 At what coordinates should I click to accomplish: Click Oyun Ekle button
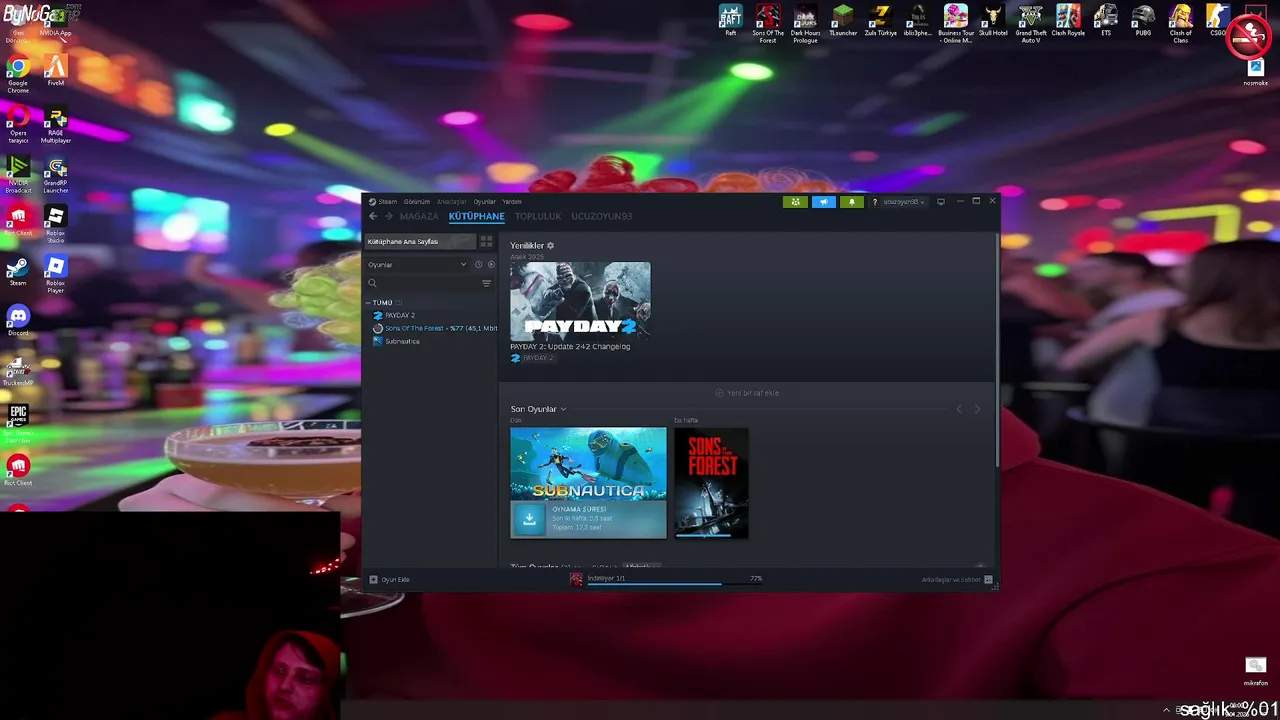[390, 580]
